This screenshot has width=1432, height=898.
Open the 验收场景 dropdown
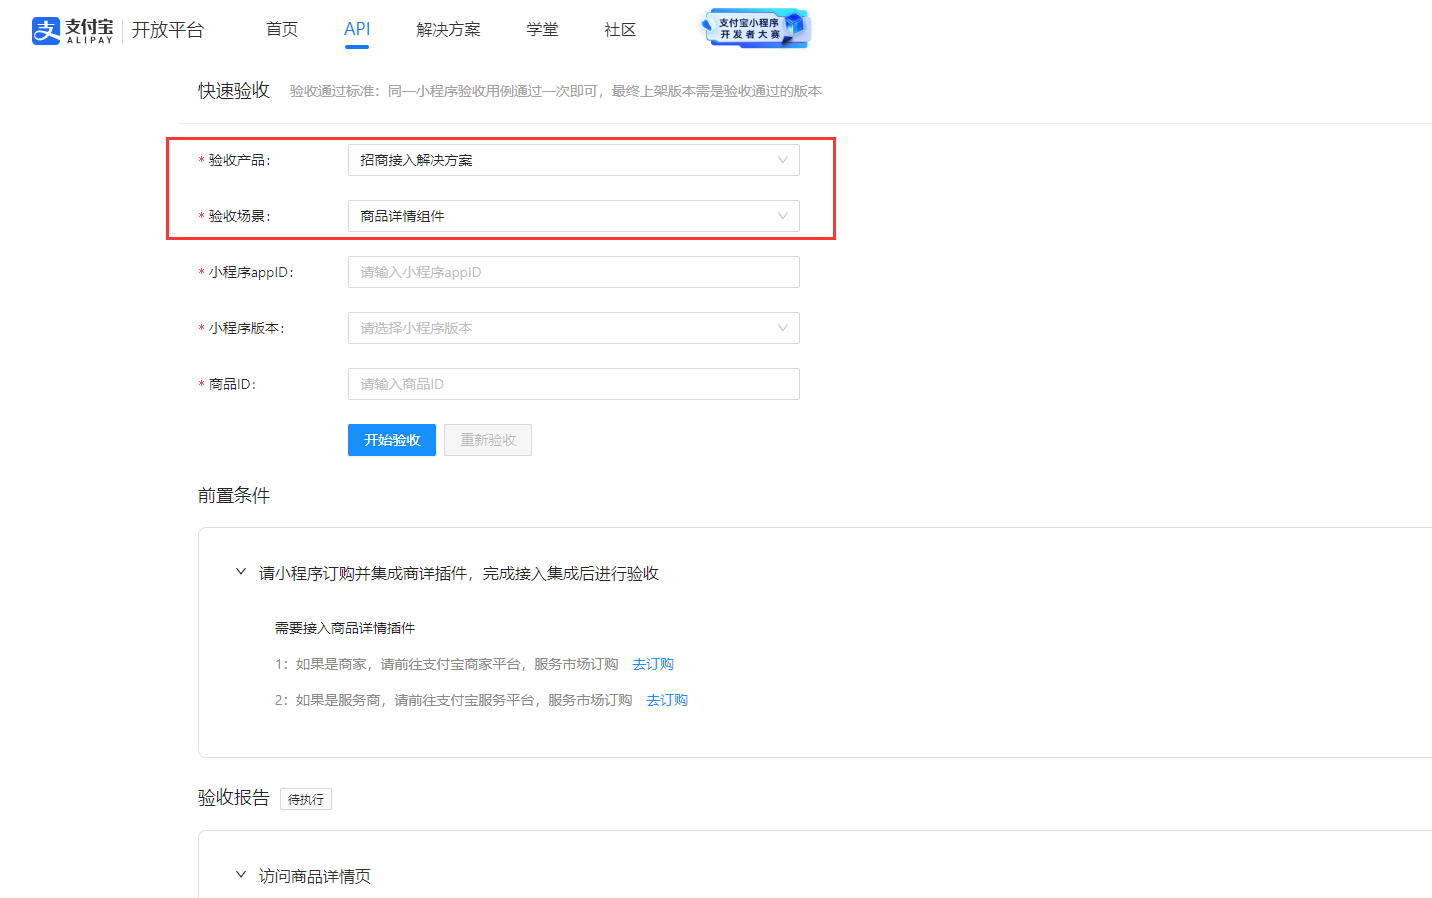pos(573,216)
